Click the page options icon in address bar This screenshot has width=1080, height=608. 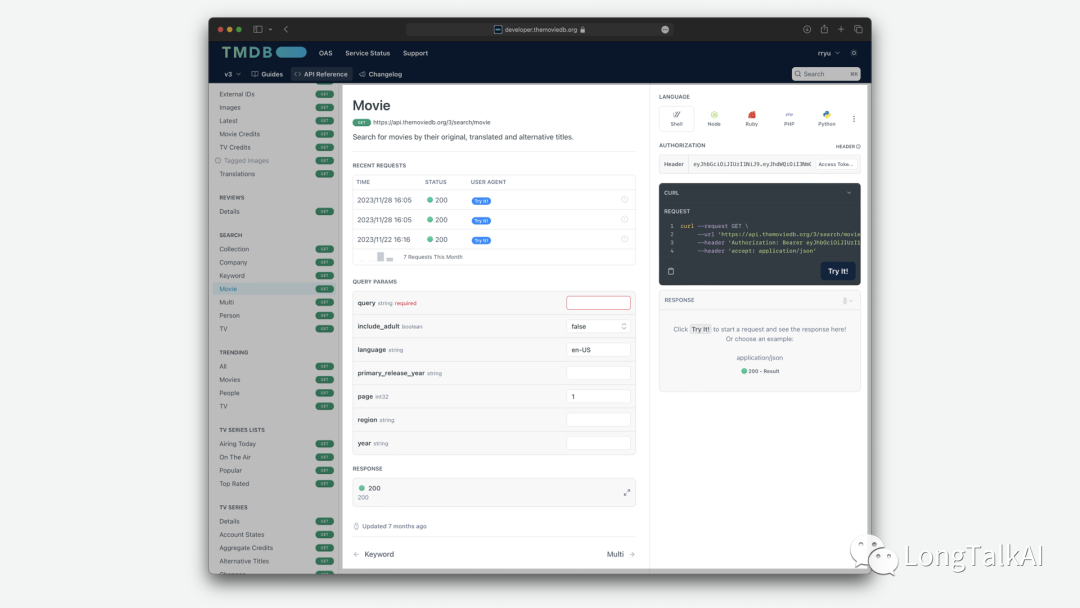[665, 30]
